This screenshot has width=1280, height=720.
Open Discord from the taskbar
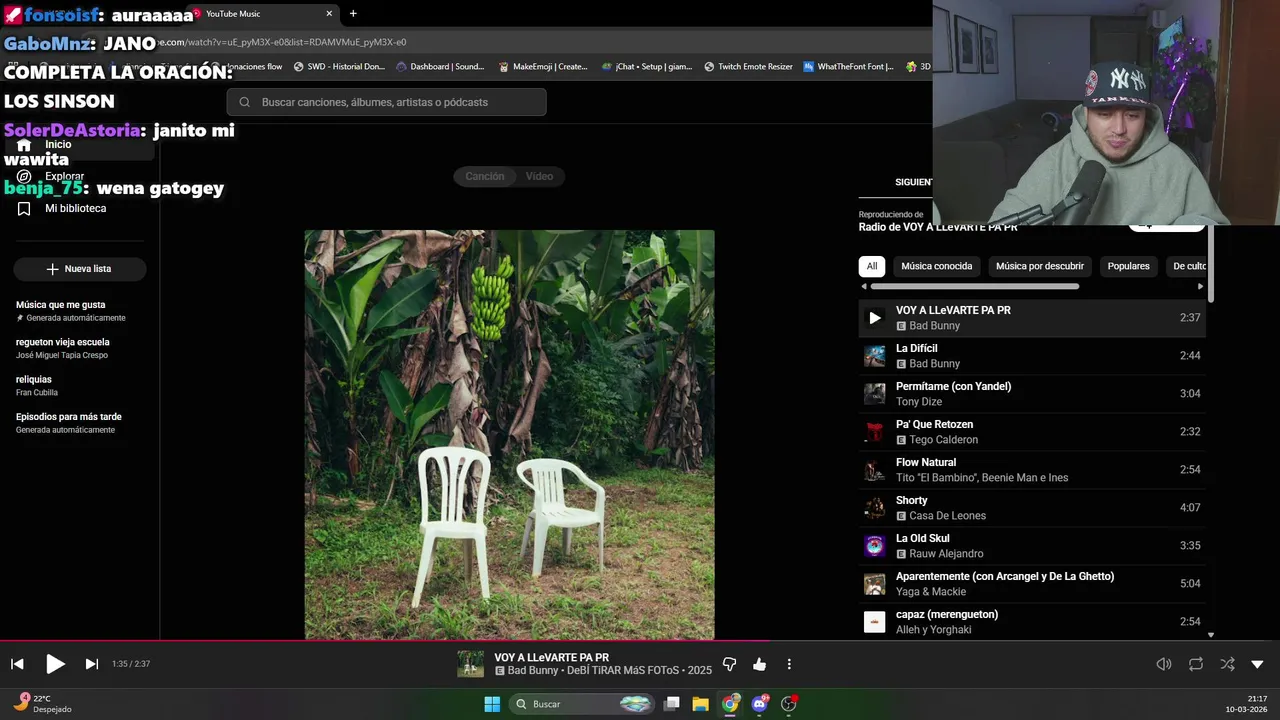point(760,704)
